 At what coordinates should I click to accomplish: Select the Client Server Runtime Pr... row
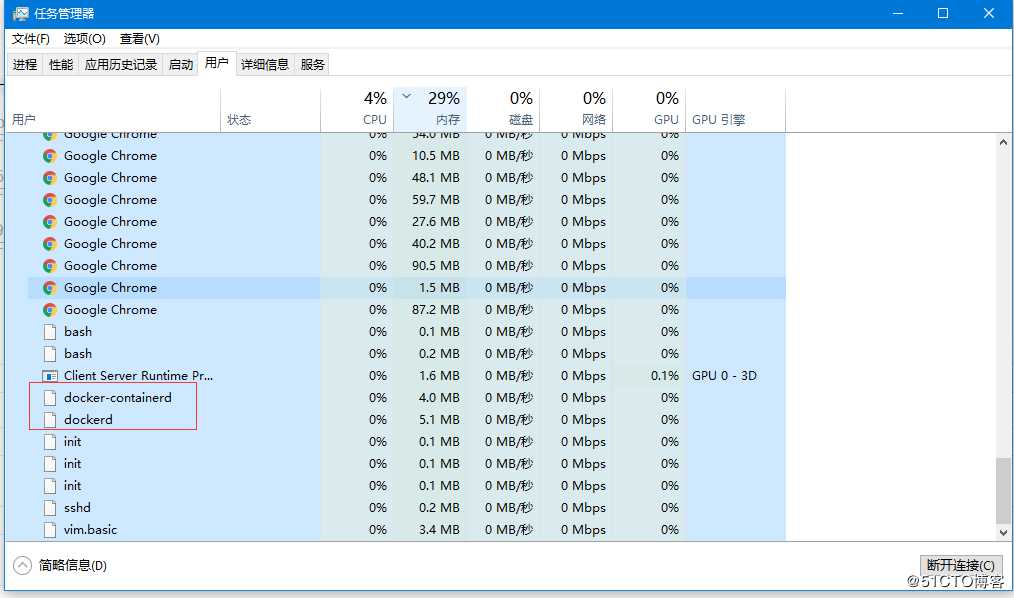click(x=406, y=376)
